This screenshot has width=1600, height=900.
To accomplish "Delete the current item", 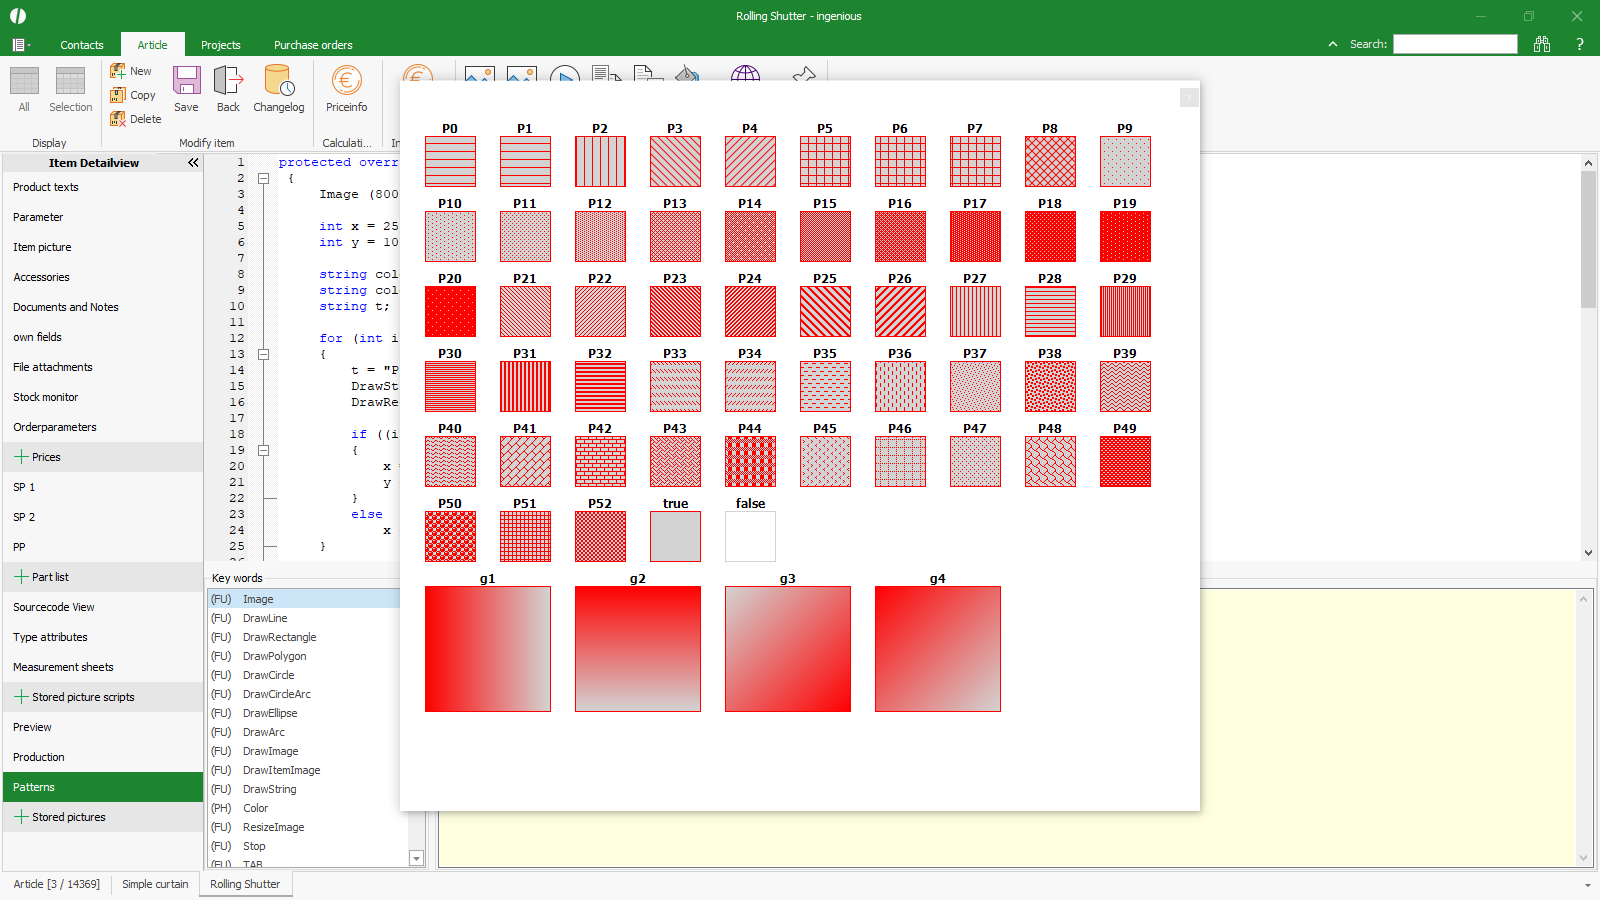I will point(135,119).
